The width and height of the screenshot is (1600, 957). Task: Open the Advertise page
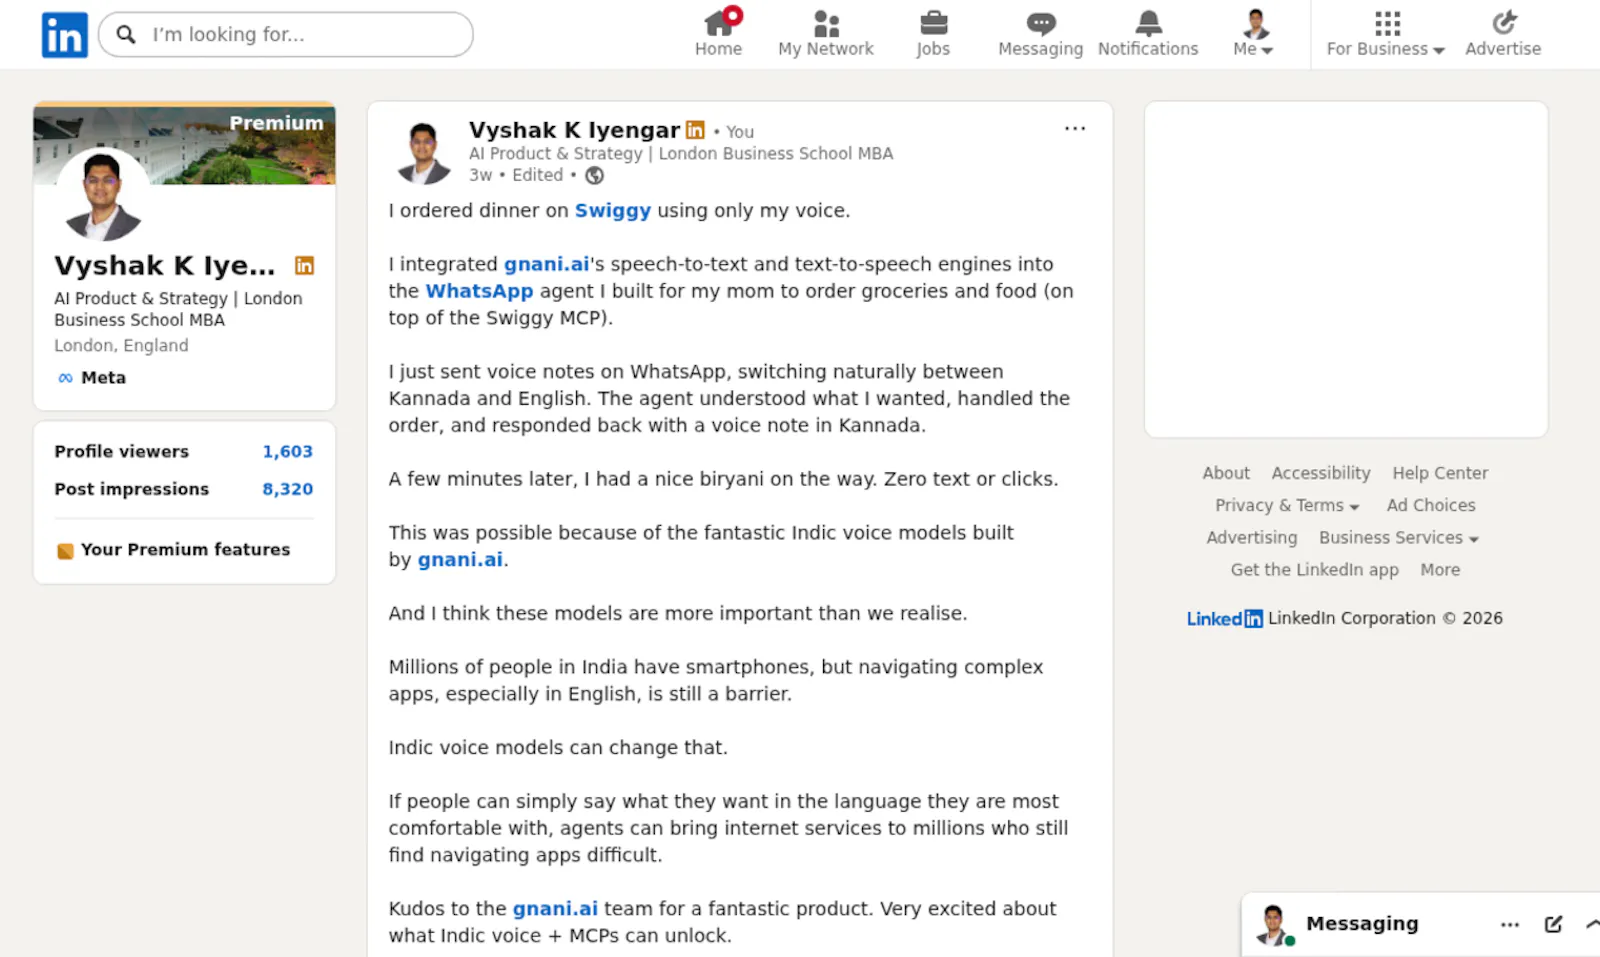[x=1503, y=33]
